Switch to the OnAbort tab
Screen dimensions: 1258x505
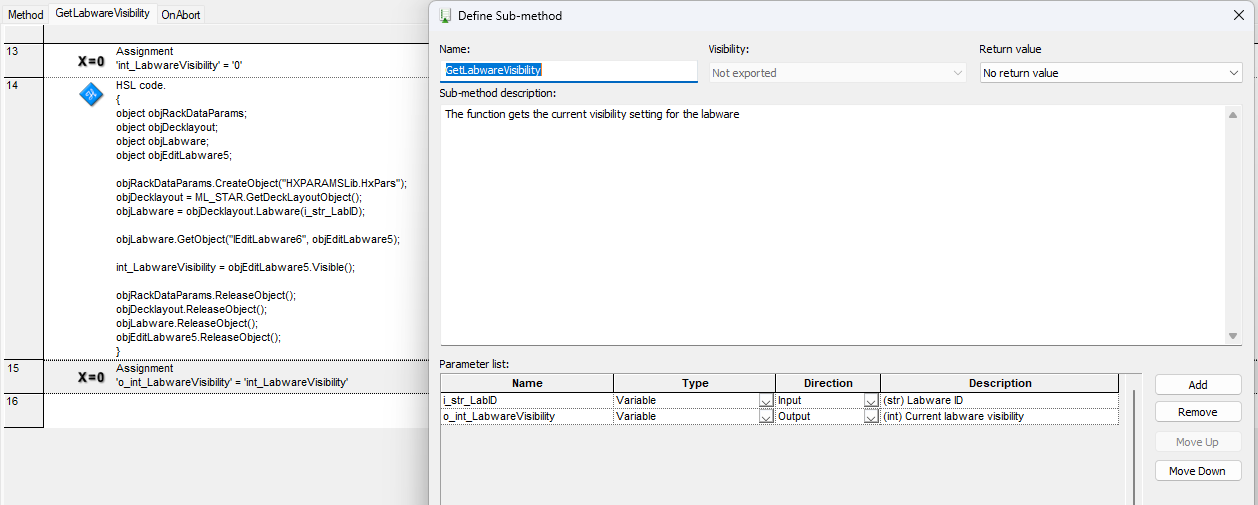(x=181, y=14)
